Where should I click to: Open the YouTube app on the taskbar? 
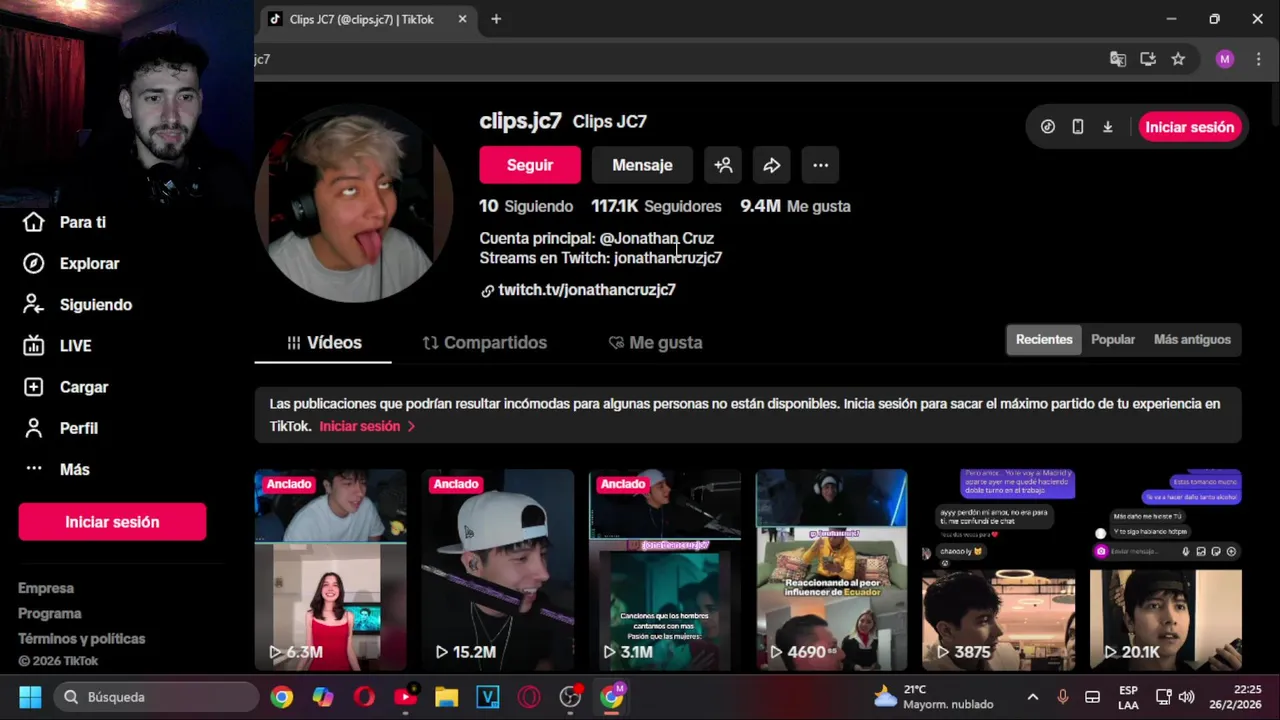pos(405,697)
